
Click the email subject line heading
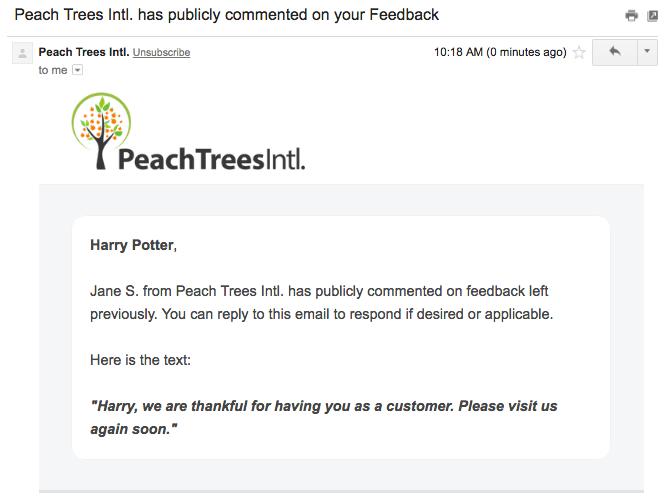coord(226,15)
